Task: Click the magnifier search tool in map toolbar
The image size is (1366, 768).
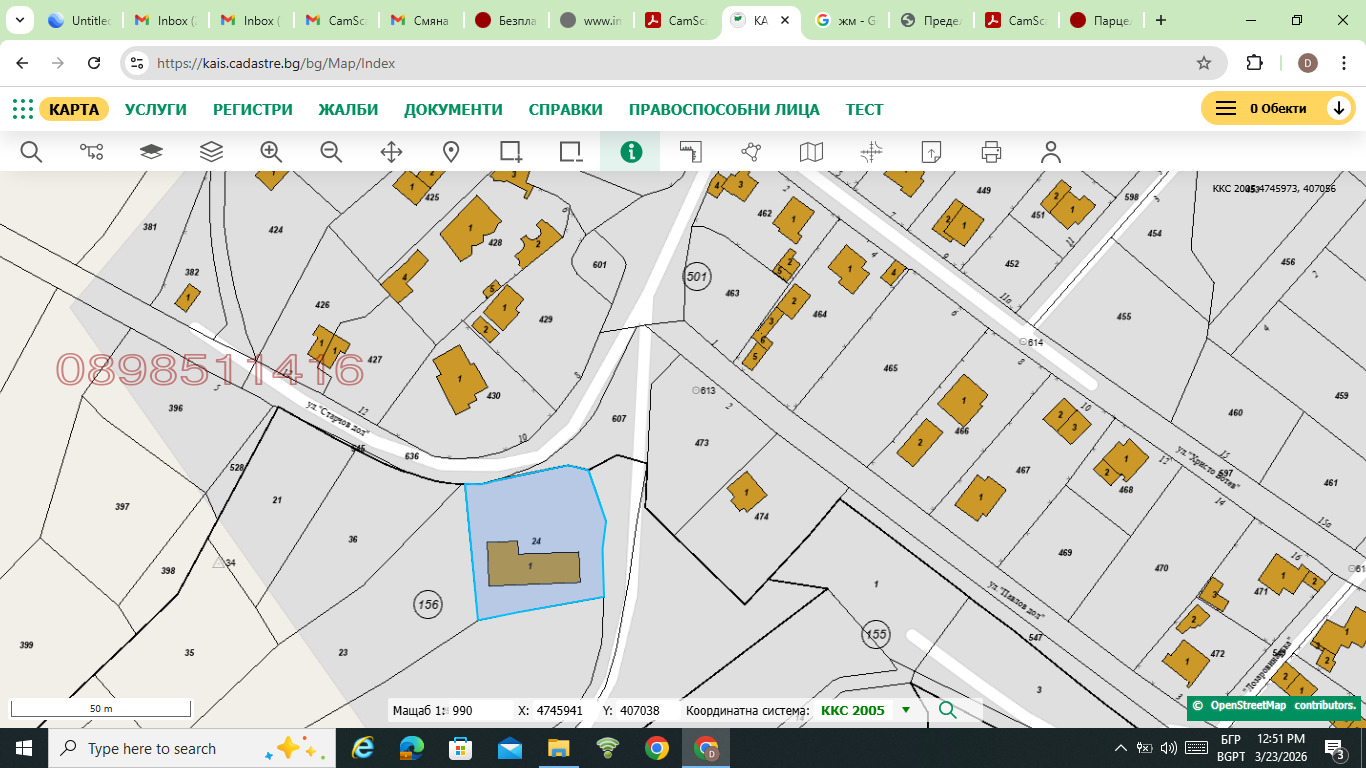Action: [31, 152]
